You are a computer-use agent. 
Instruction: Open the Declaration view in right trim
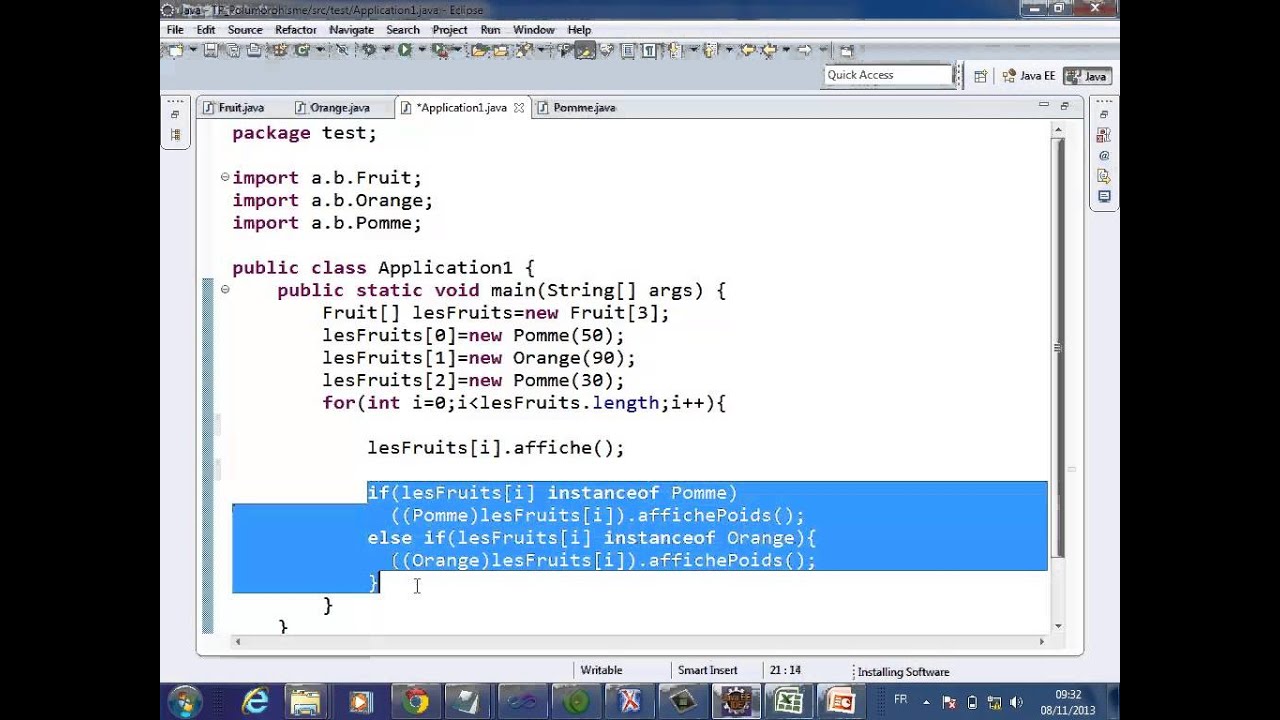click(1104, 176)
